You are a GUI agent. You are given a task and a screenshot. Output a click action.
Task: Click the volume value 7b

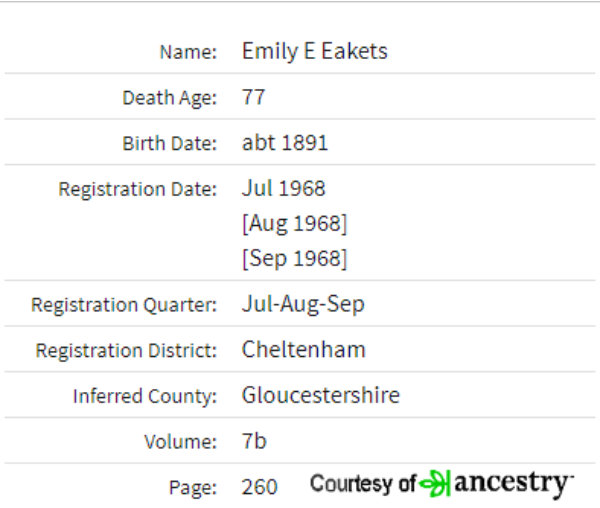(x=254, y=441)
